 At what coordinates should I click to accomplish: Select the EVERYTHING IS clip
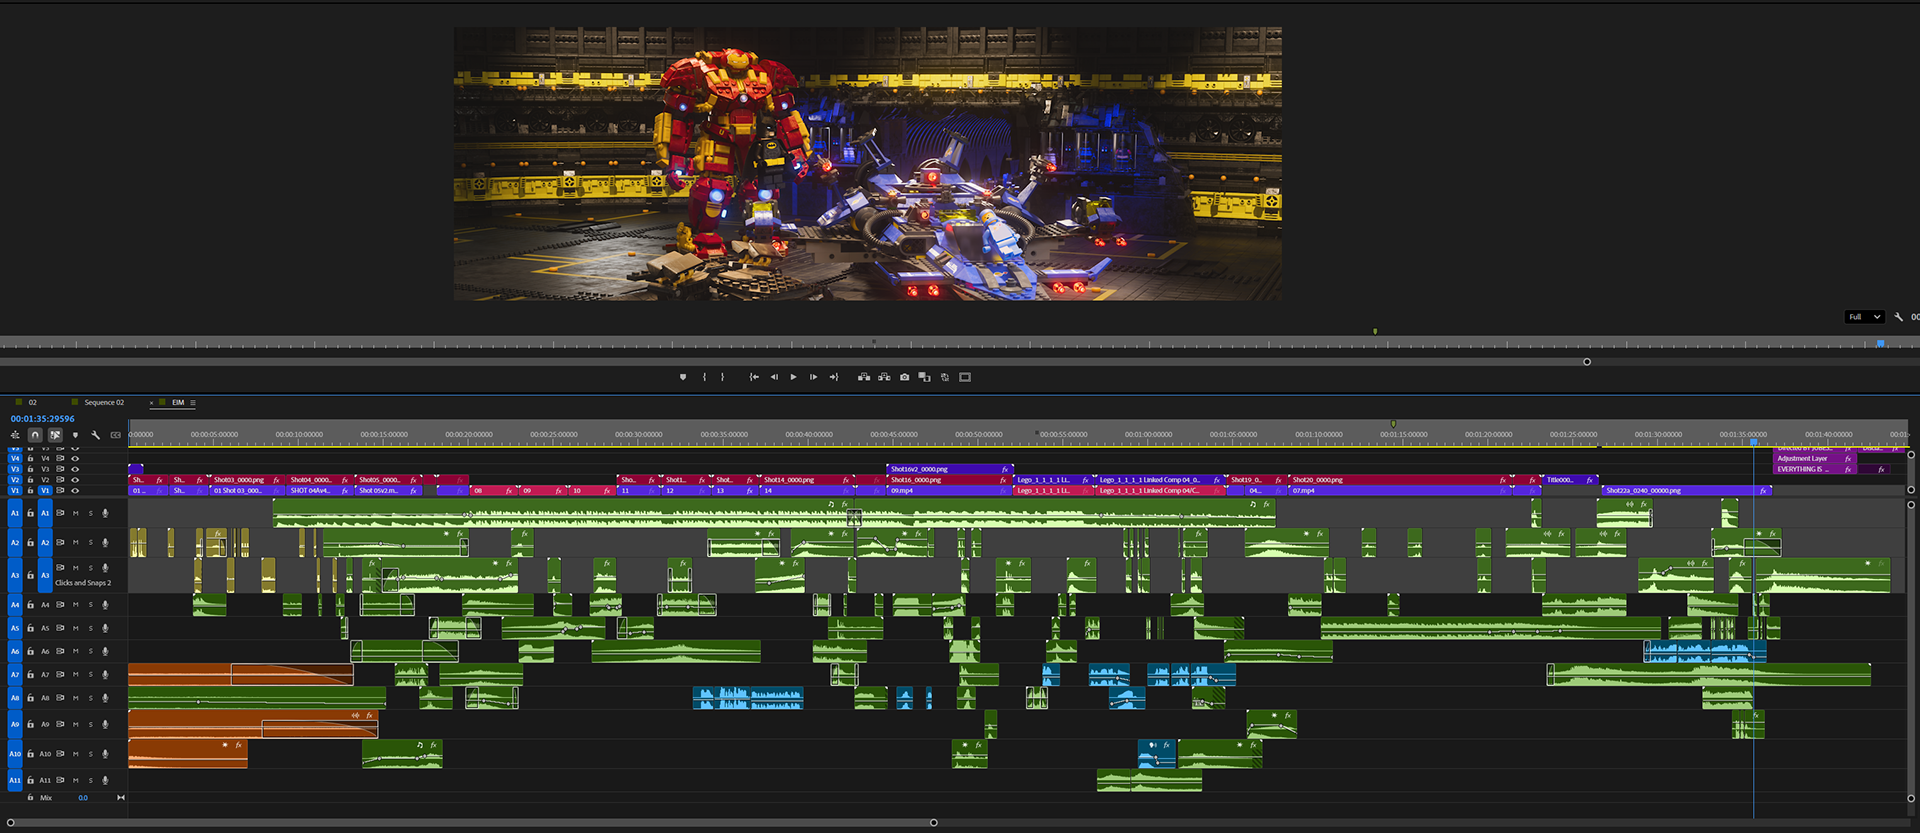pos(1814,469)
